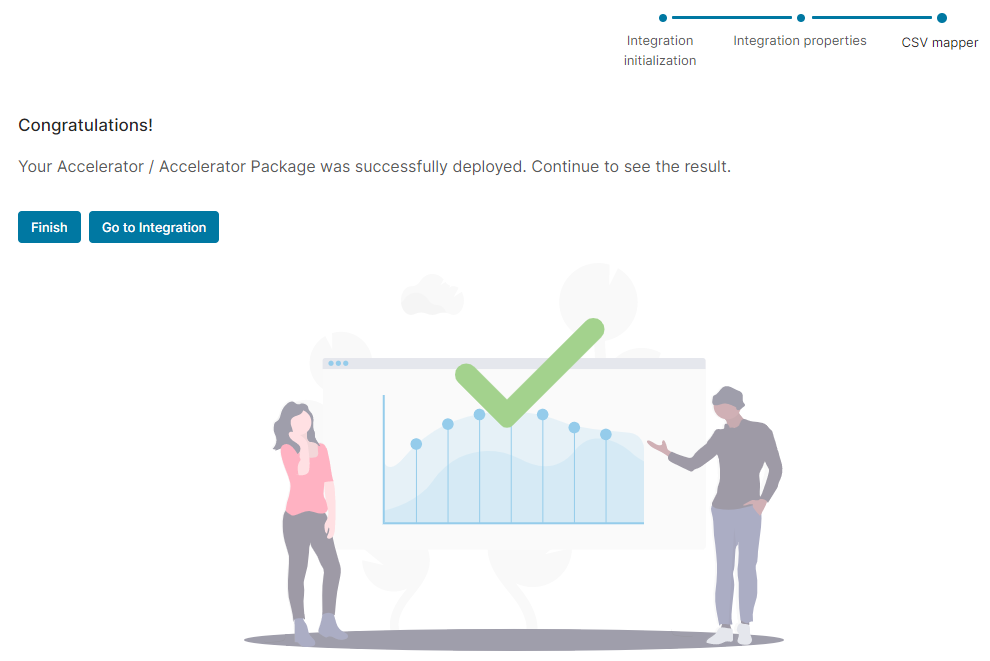
Task: Click the three blue dots in window header
Action: [338, 363]
